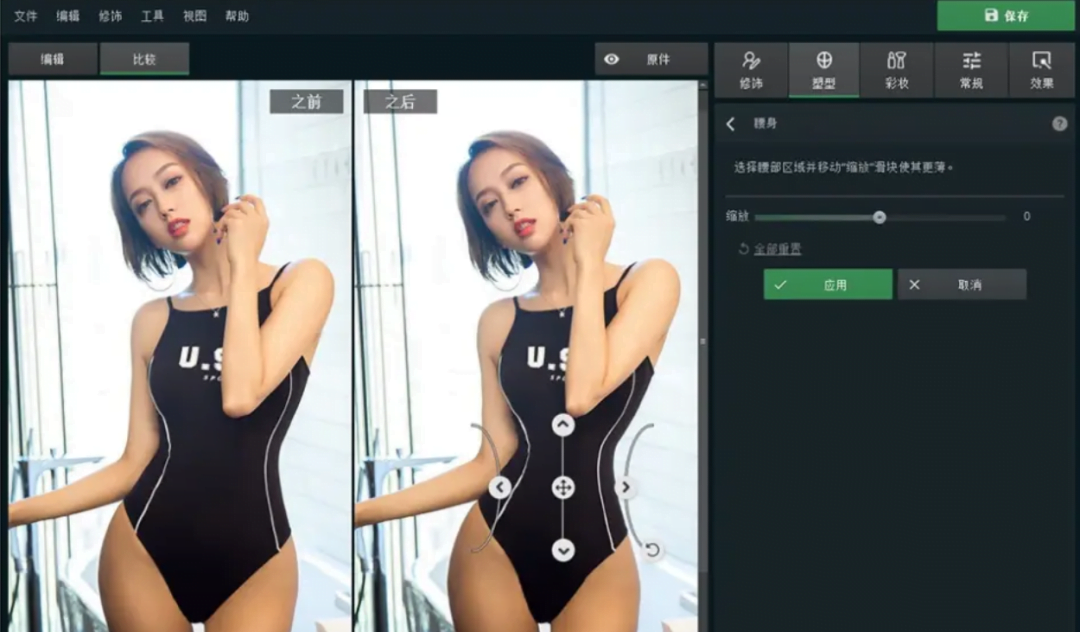Click the move crosshair handle on the waist widget

[x=561, y=487]
